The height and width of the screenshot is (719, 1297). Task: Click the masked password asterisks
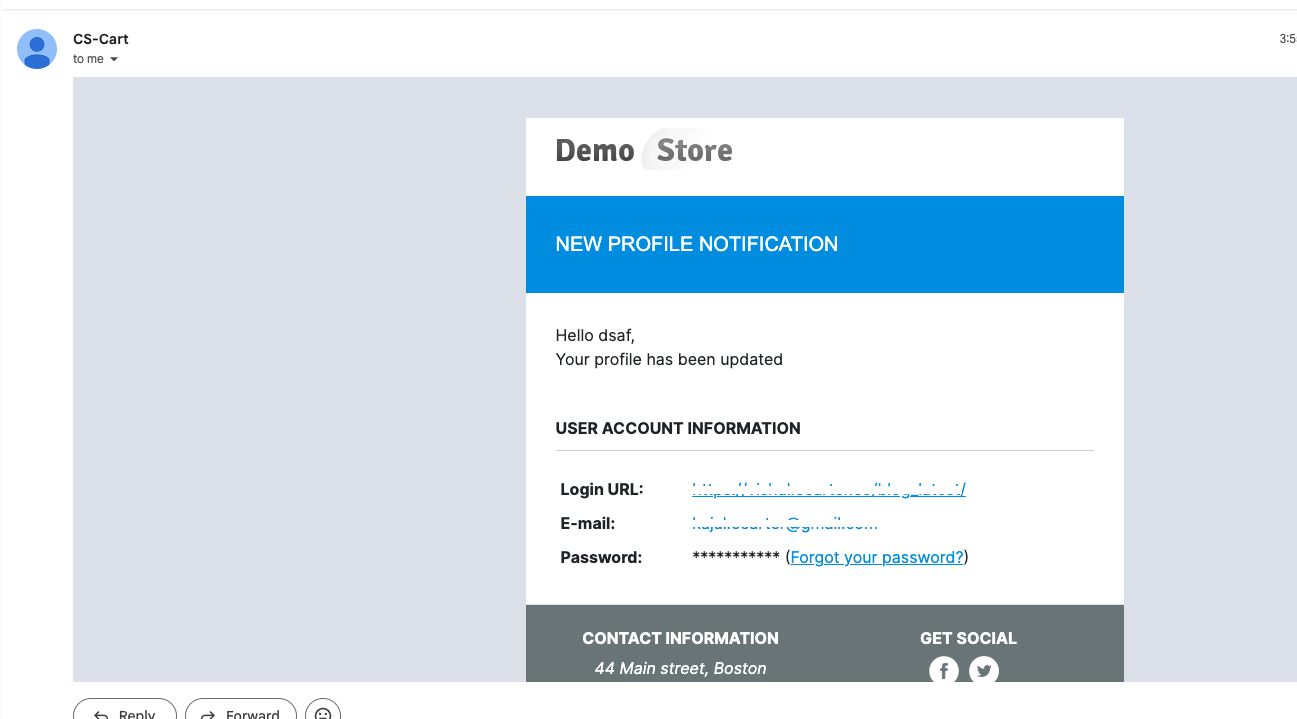(735, 557)
